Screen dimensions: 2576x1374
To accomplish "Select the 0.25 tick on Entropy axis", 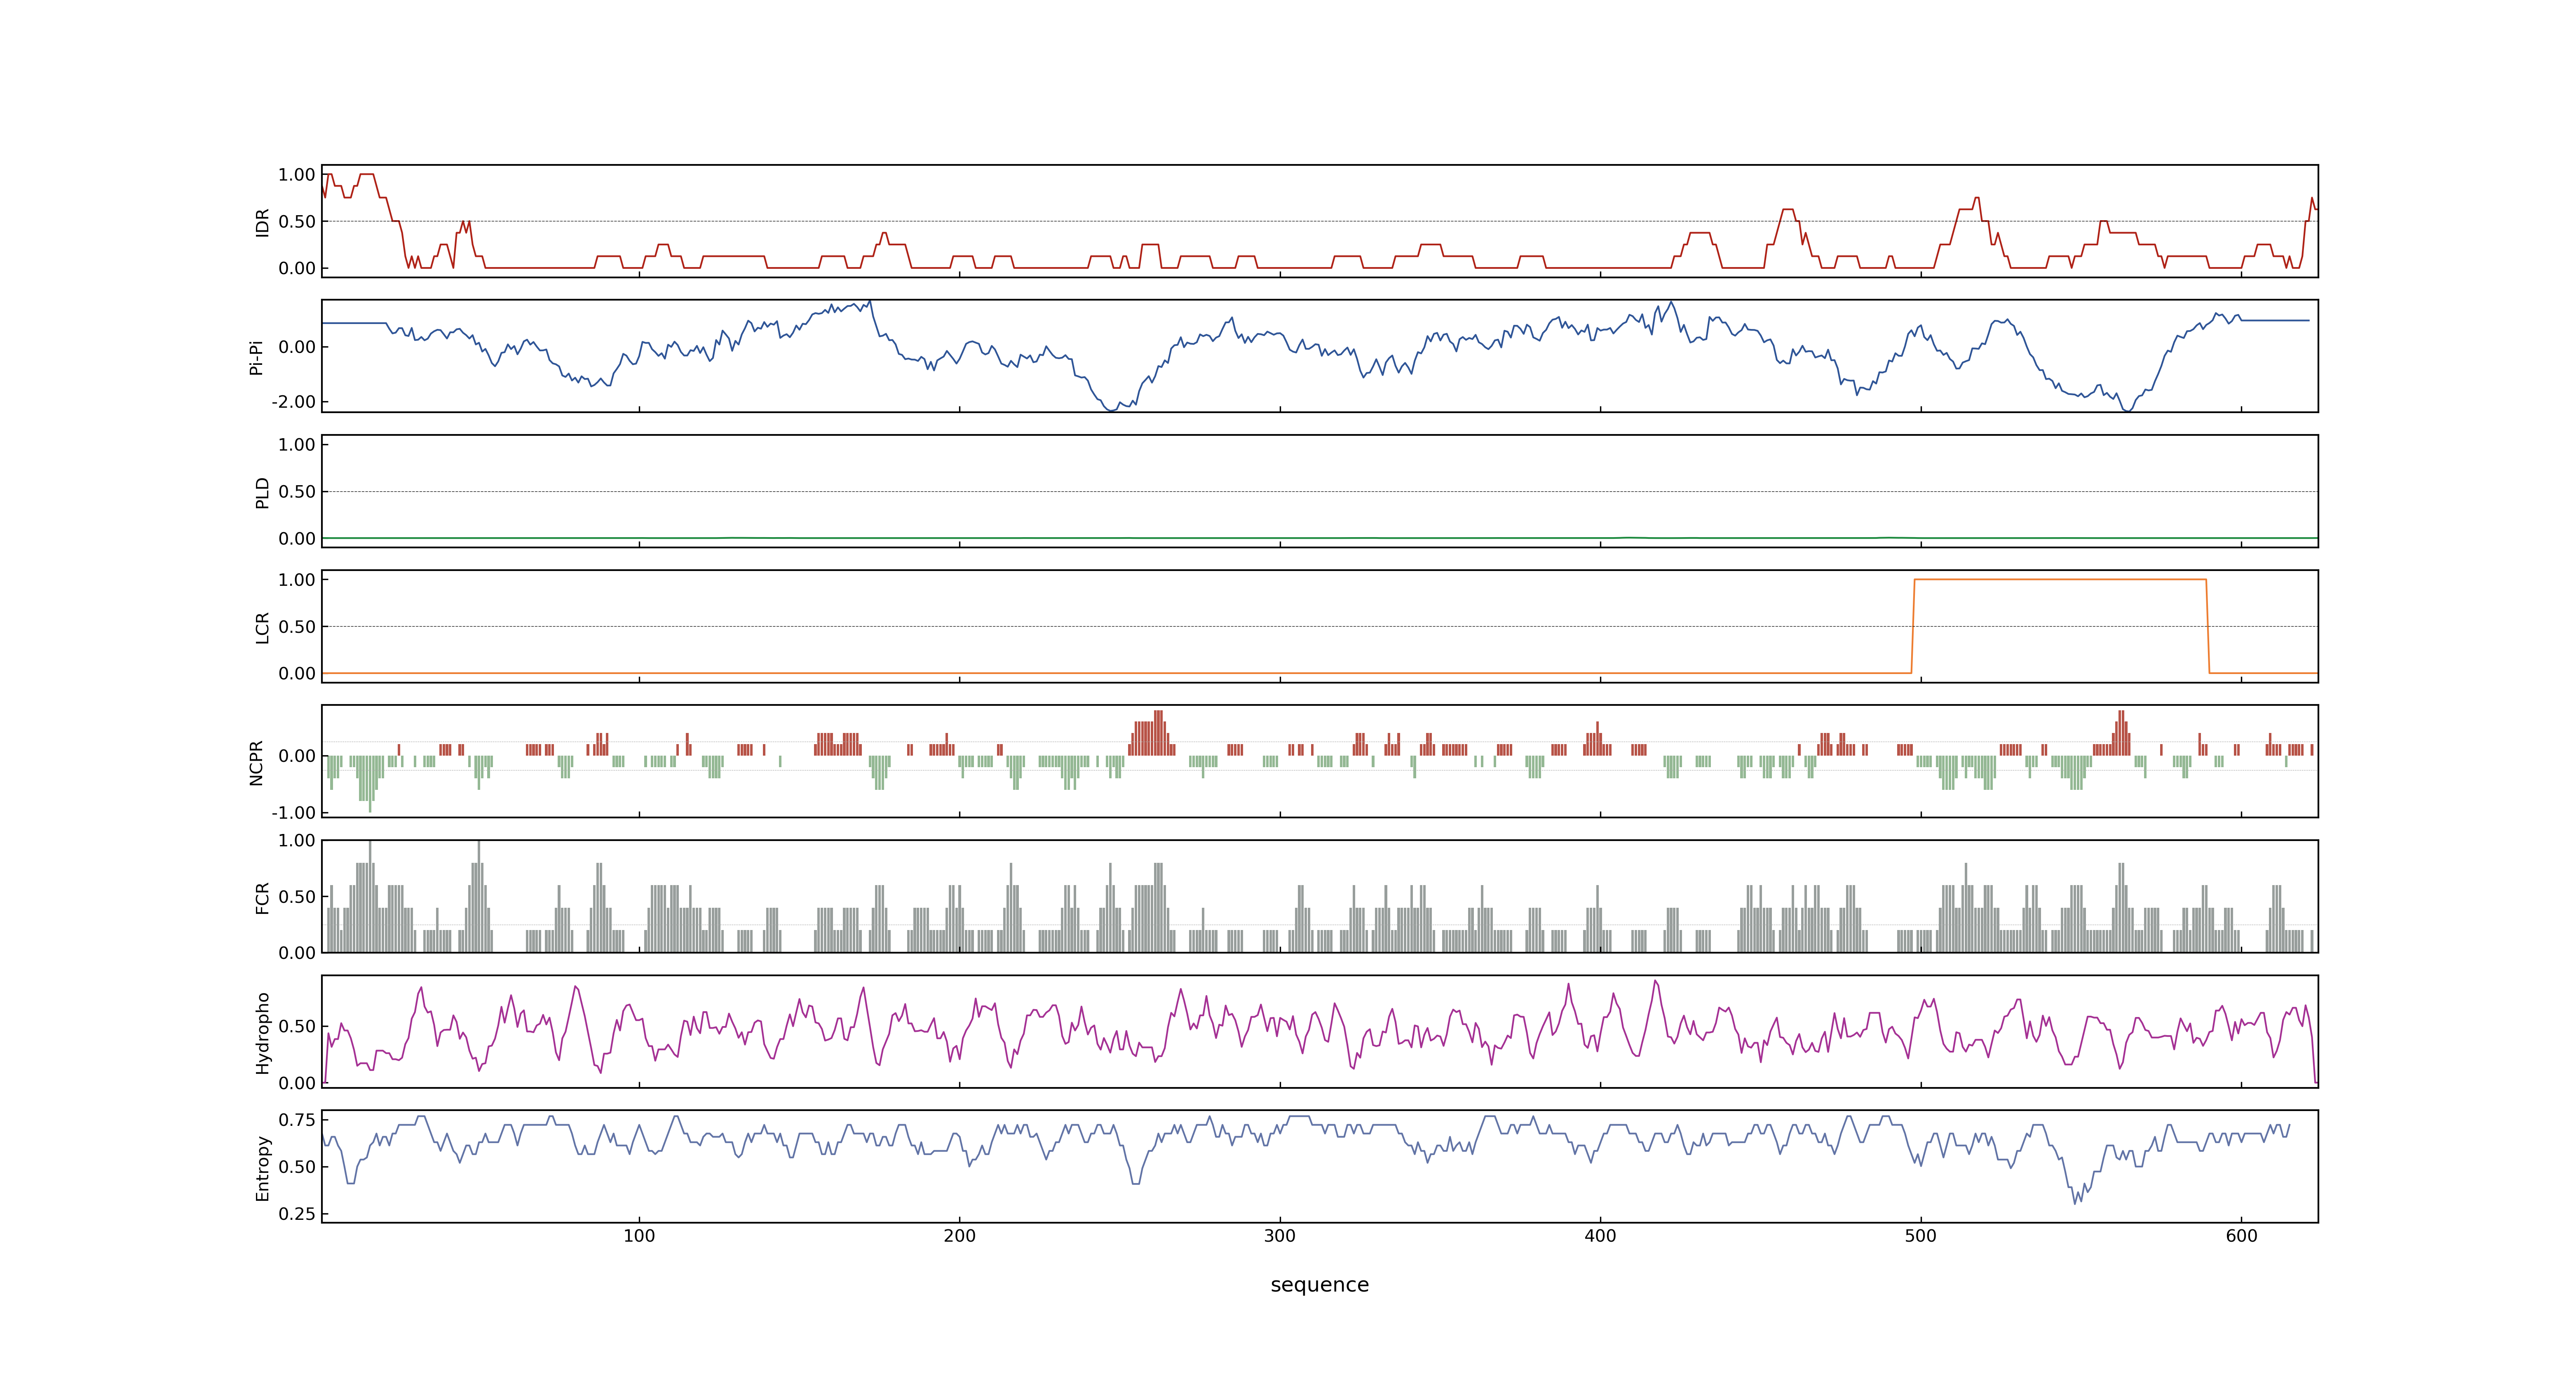I will 297,1214.
